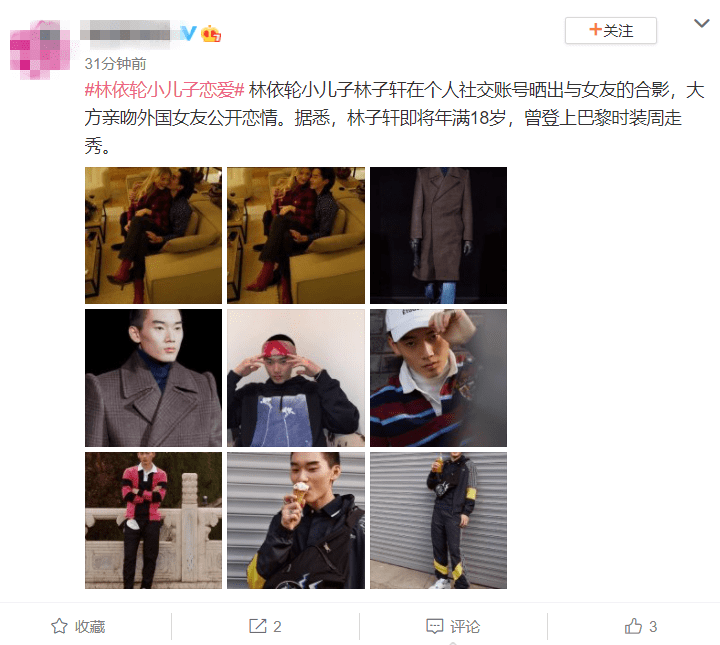Open the first couple-on-sofa photo
This screenshot has height=645, width=720.
click(x=153, y=236)
